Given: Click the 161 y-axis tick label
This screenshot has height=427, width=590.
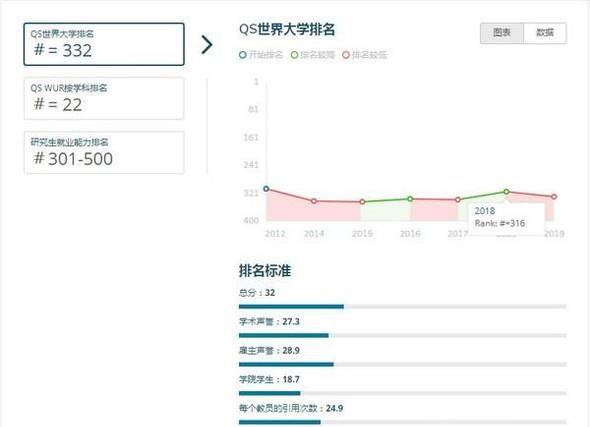Looking at the screenshot, I should [251, 137].
